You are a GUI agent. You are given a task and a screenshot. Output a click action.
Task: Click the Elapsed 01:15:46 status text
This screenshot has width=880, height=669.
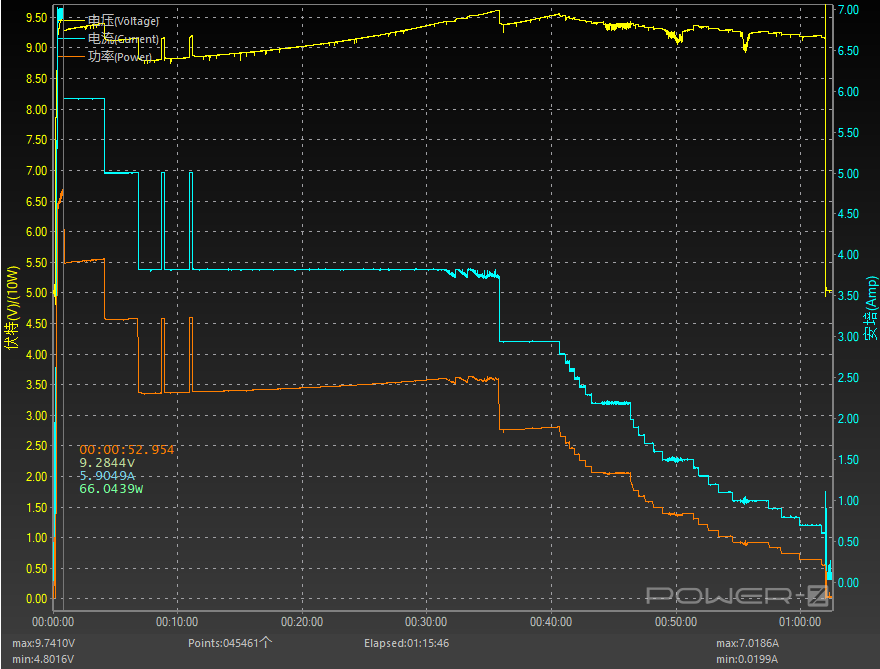[x=405, y=643]
